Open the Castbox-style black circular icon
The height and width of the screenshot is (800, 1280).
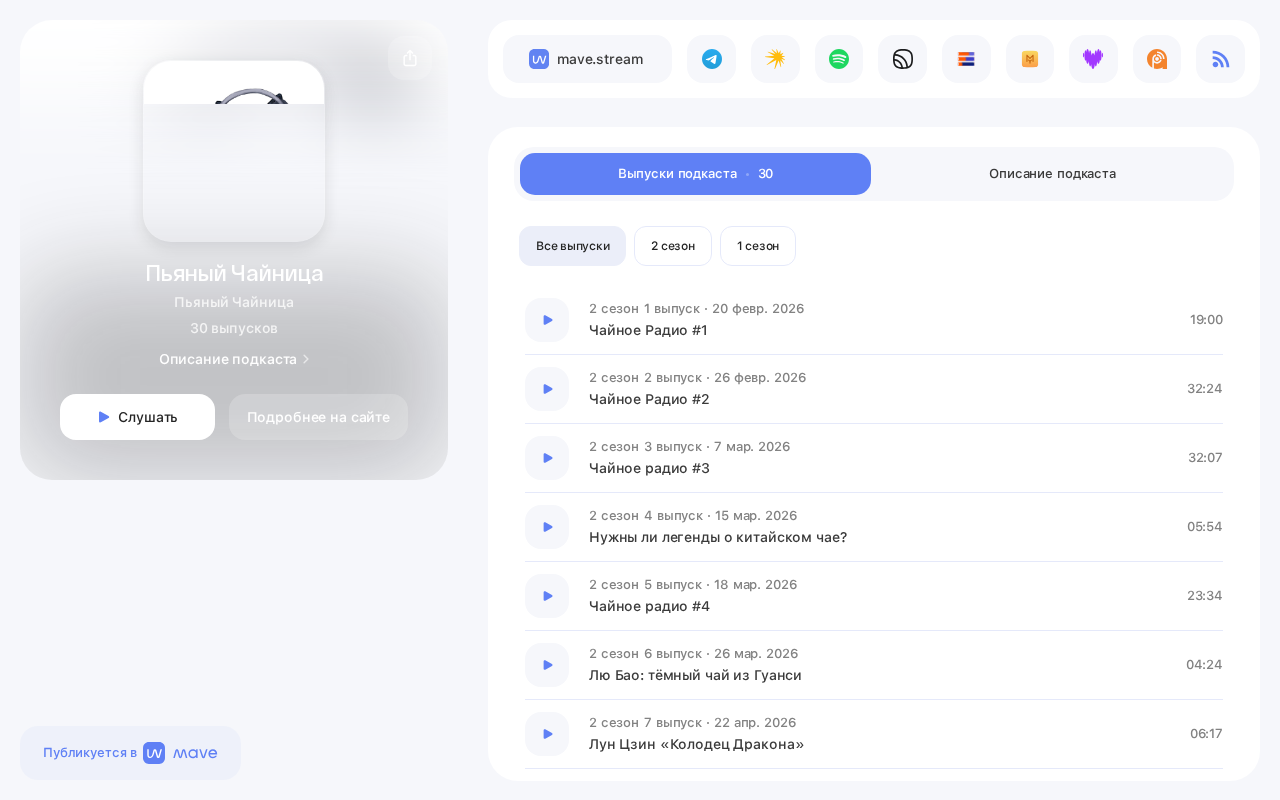[902, 59]
